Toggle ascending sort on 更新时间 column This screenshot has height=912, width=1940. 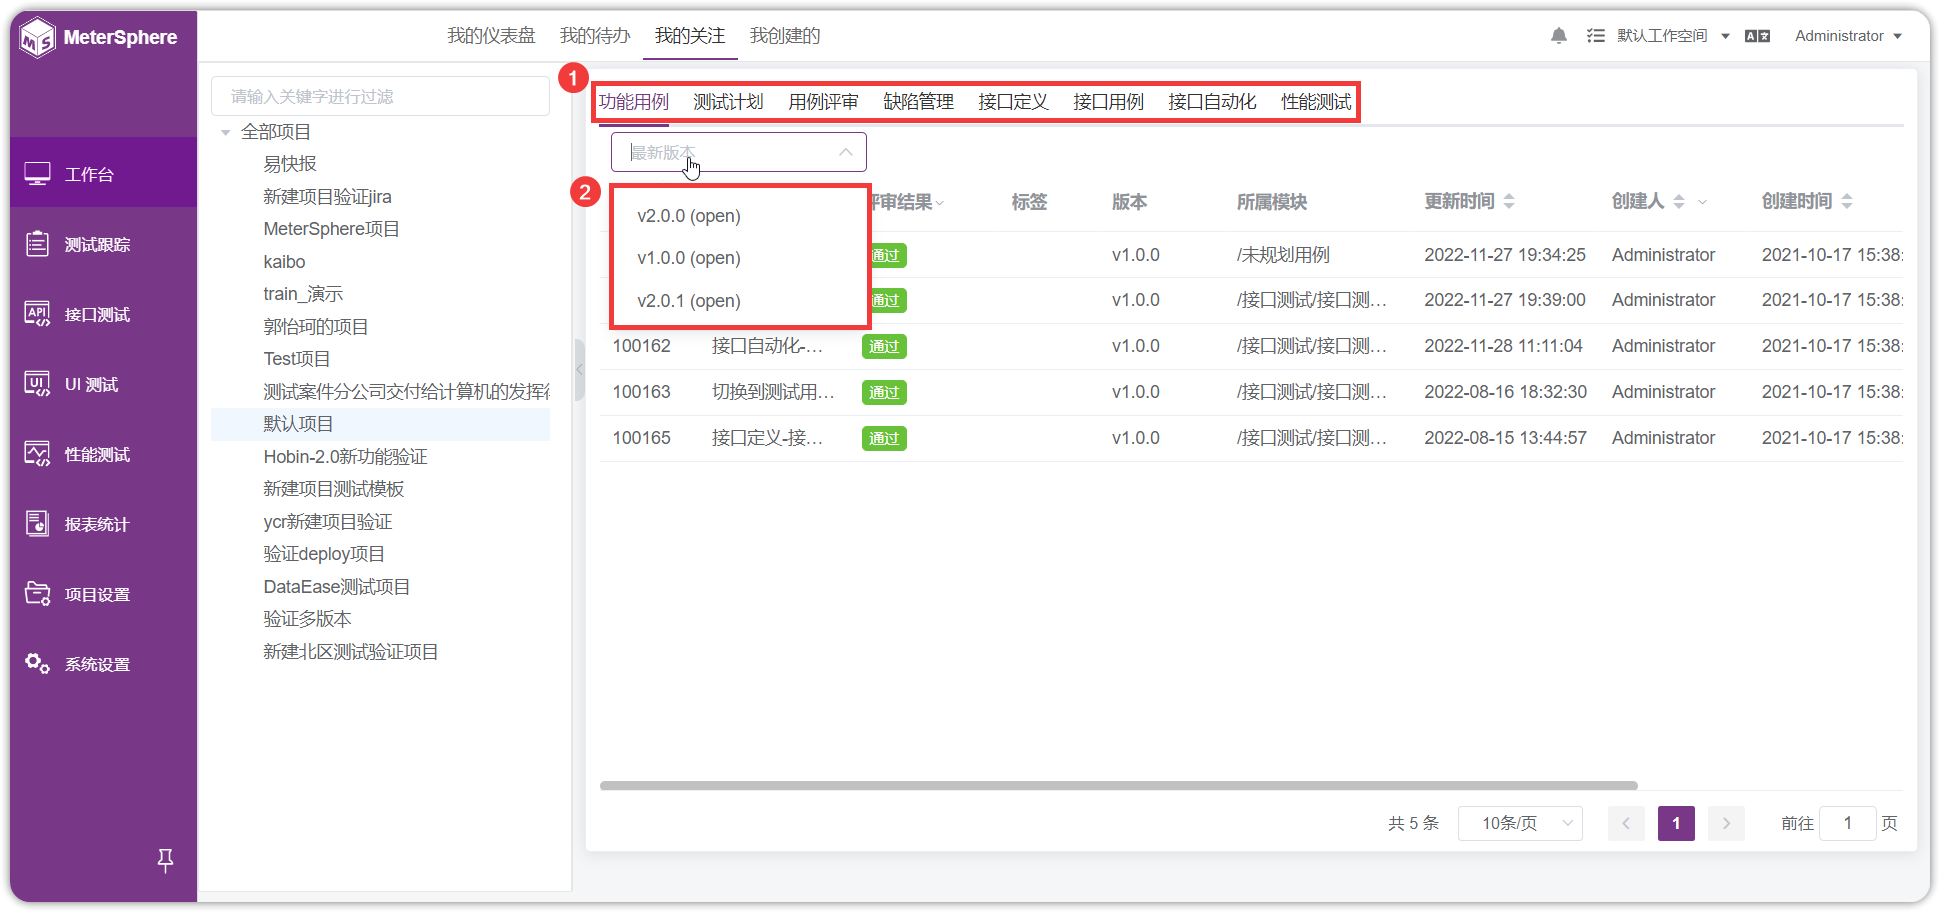pos(1510,195)
